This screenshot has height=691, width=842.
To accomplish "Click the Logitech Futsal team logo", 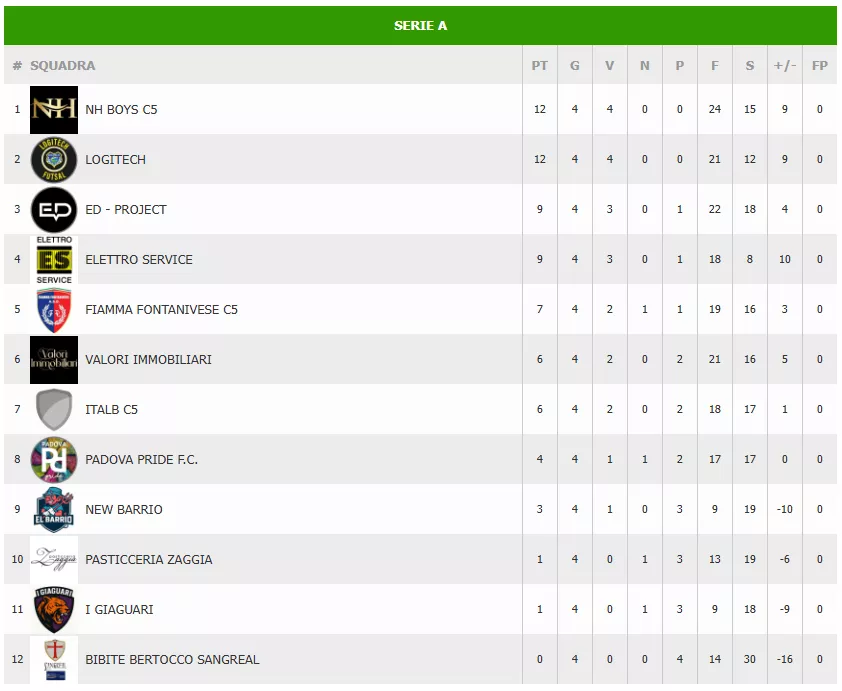I will click(54, 159).
